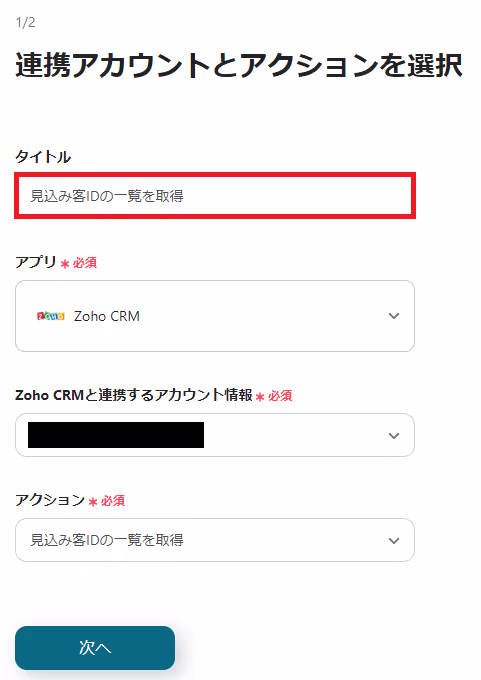Click the 必須 marker beside アプリ
This screenshot has width=481, height=680.
click(x=85, y=263)
